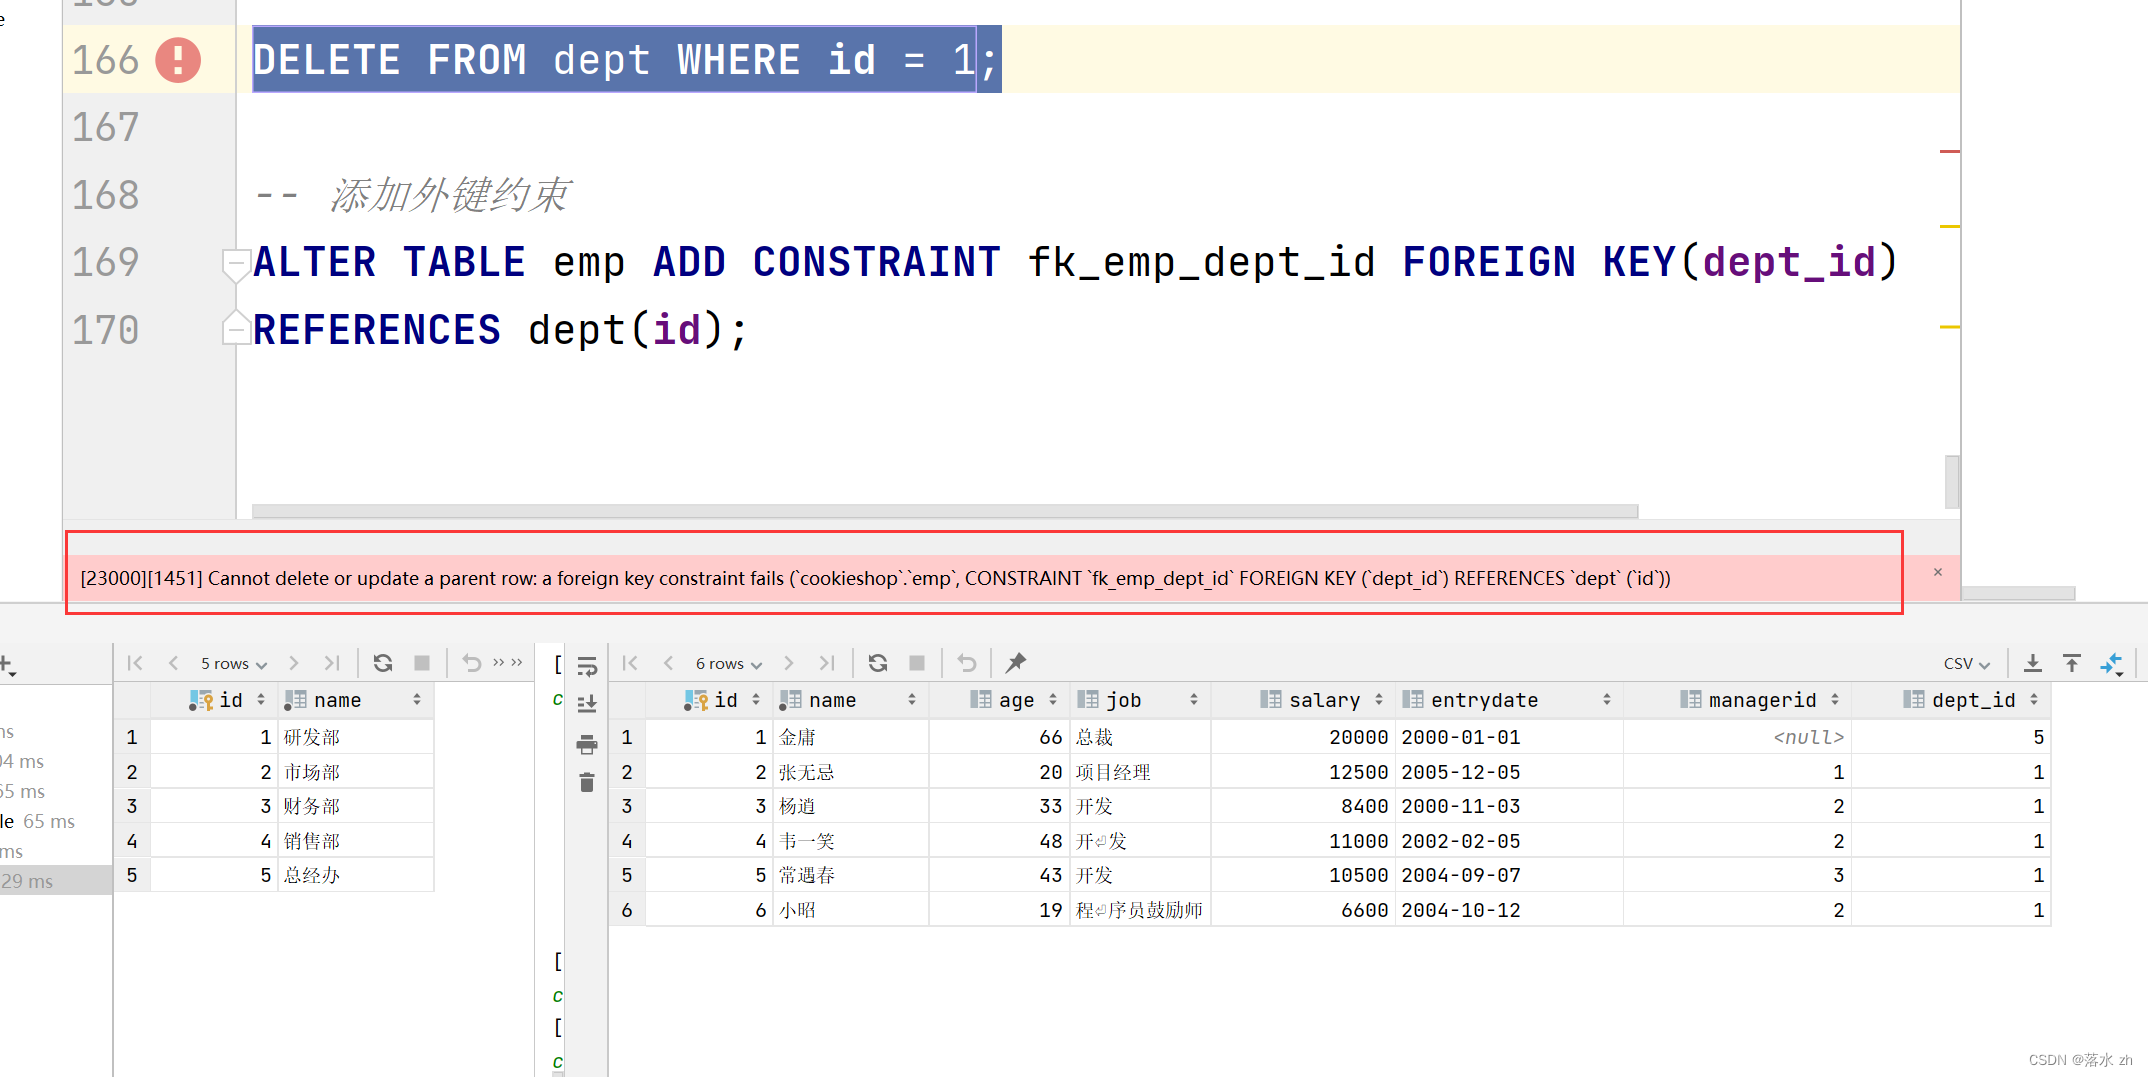This screenshot has width=2148, height=1077.
Task: Sort emp grid by entrydate column arrows
Action: coord(1607,700)
